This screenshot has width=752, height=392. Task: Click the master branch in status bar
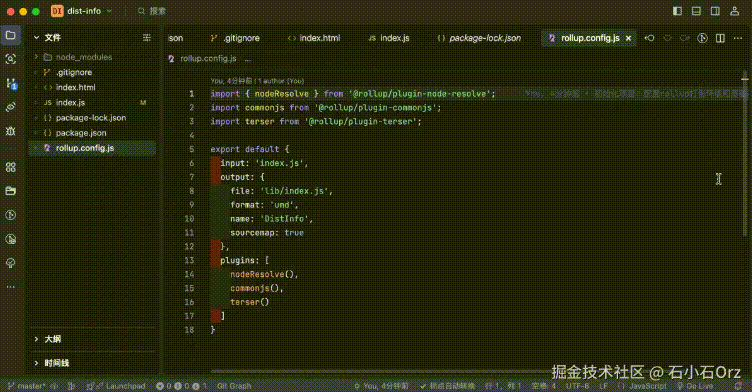coord(27,386)
